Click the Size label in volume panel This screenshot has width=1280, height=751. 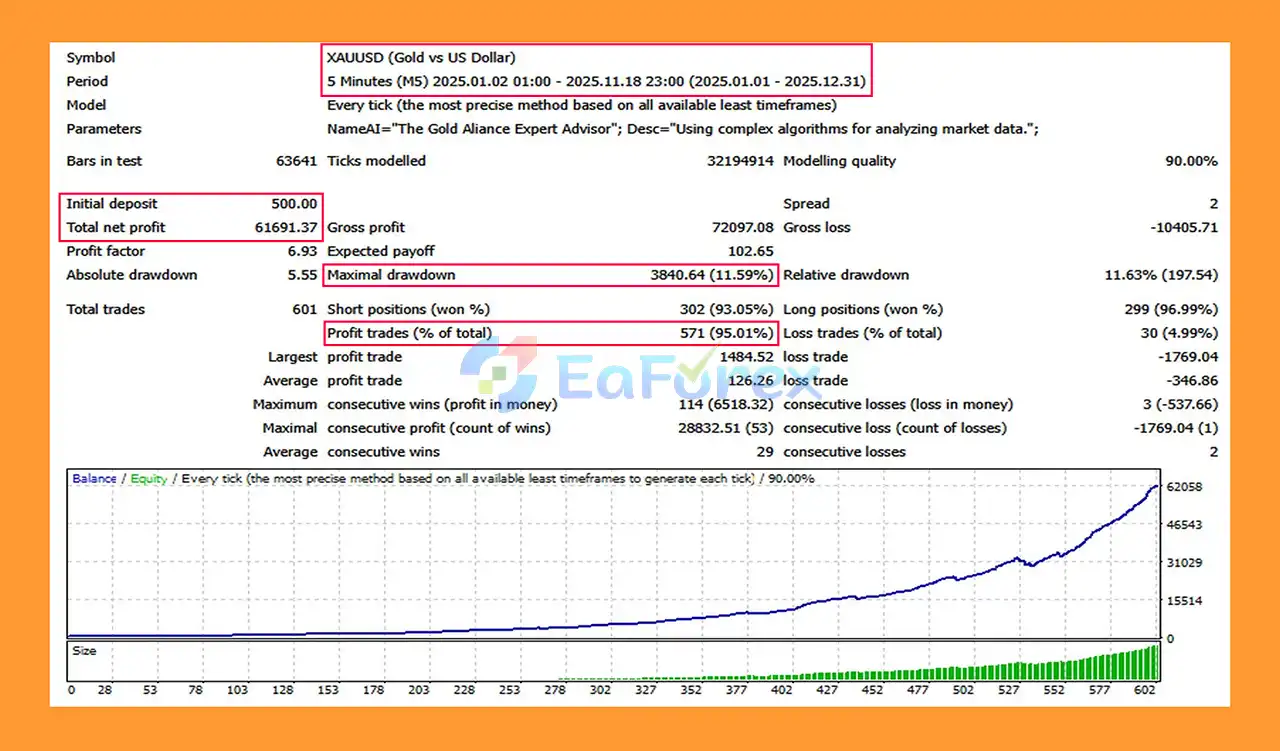85,651
